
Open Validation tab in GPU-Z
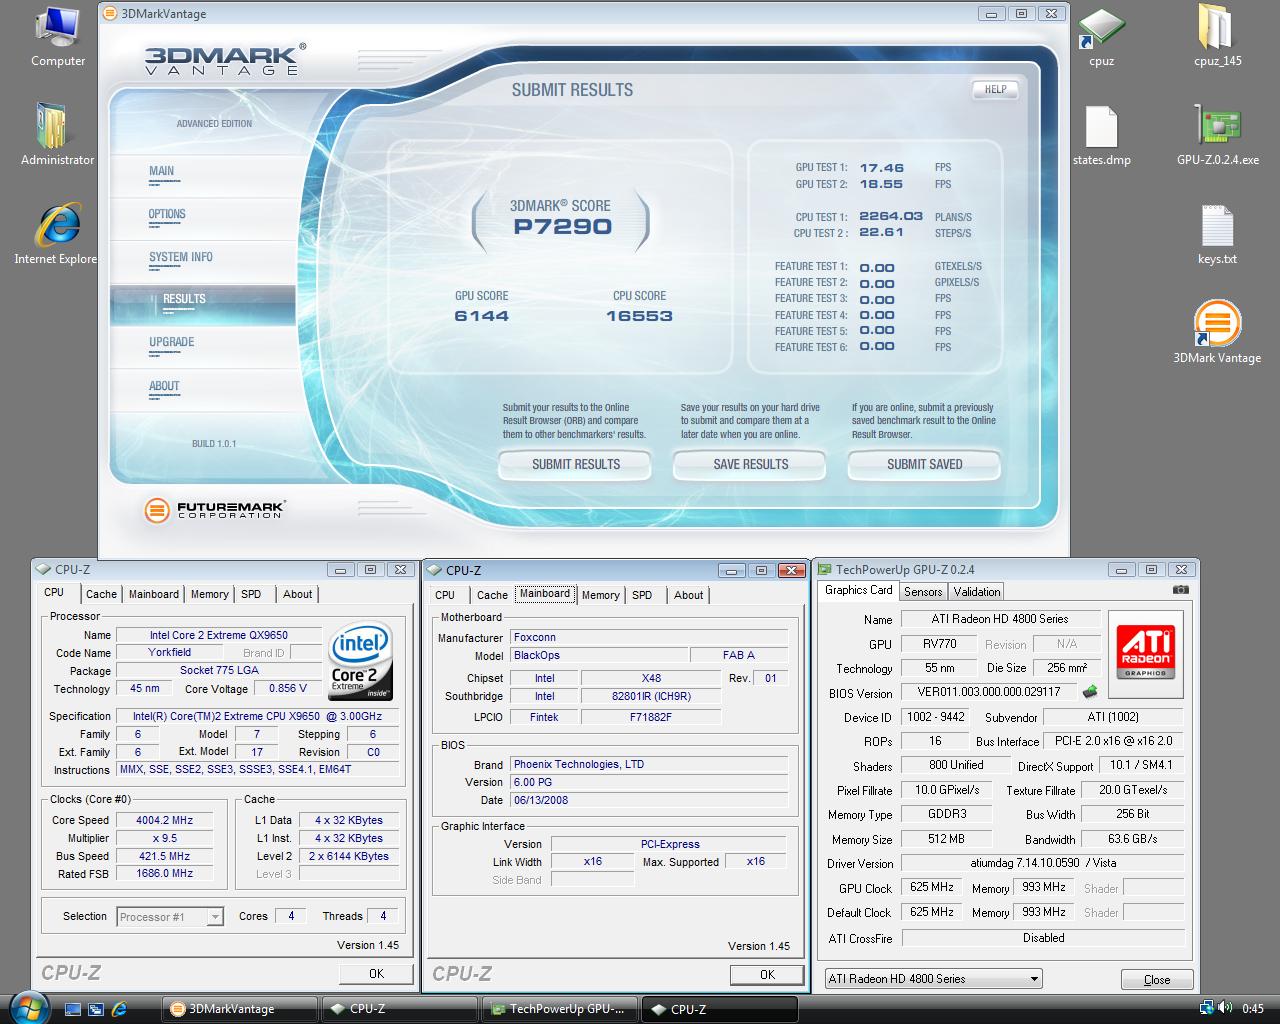pos(977,592)
